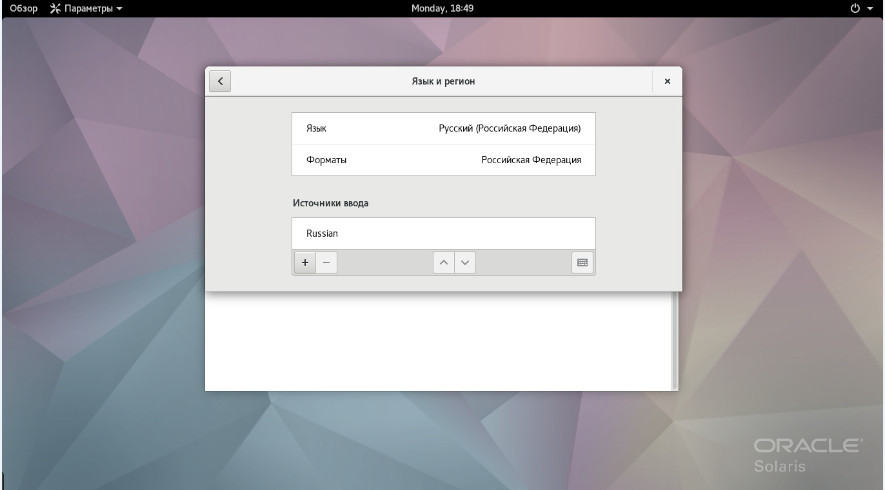The height and width of the screenshot is (490, 885).
Task: Add a new input source with plus button
Action: 305,262
